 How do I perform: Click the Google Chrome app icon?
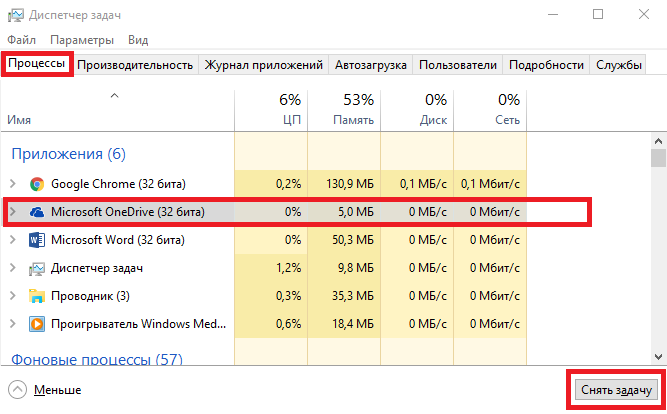tap(37, 184)
